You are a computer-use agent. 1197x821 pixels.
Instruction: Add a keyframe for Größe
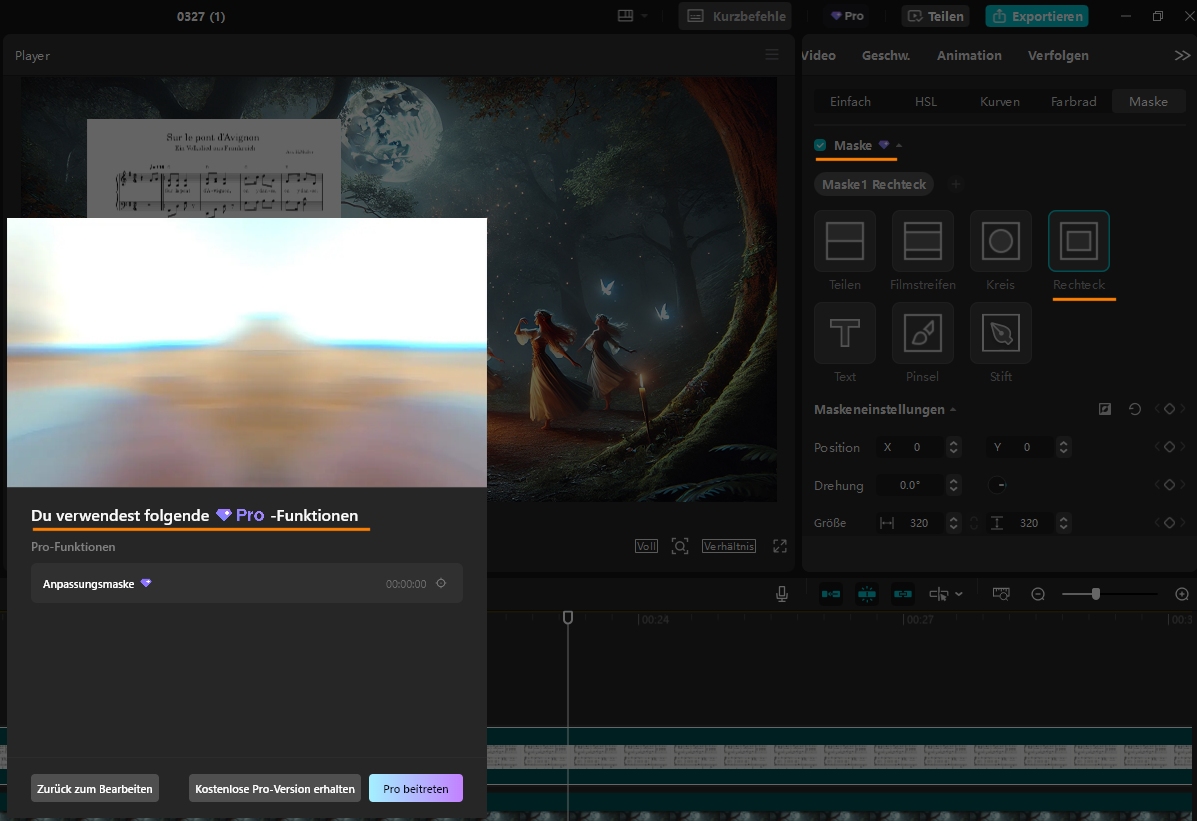coord(1169,522)
